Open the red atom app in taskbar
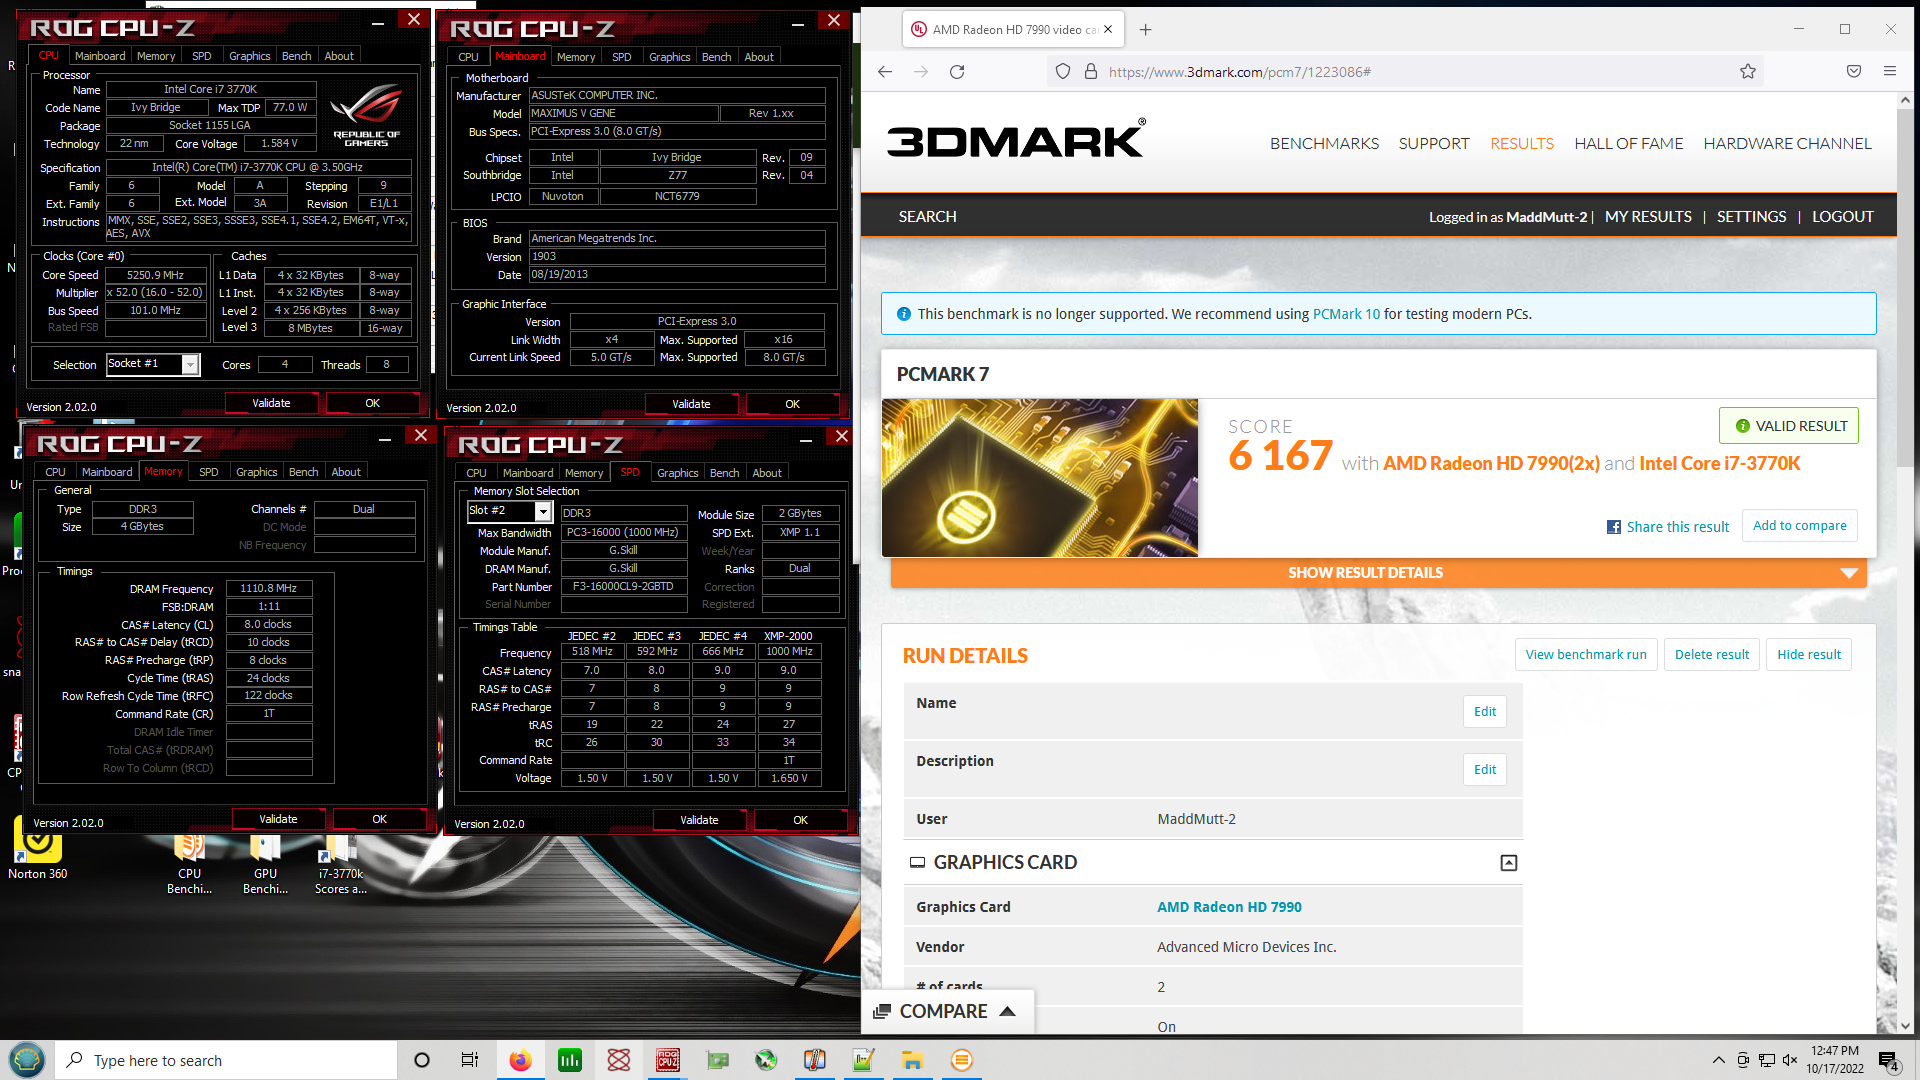 coord(619,1060)
